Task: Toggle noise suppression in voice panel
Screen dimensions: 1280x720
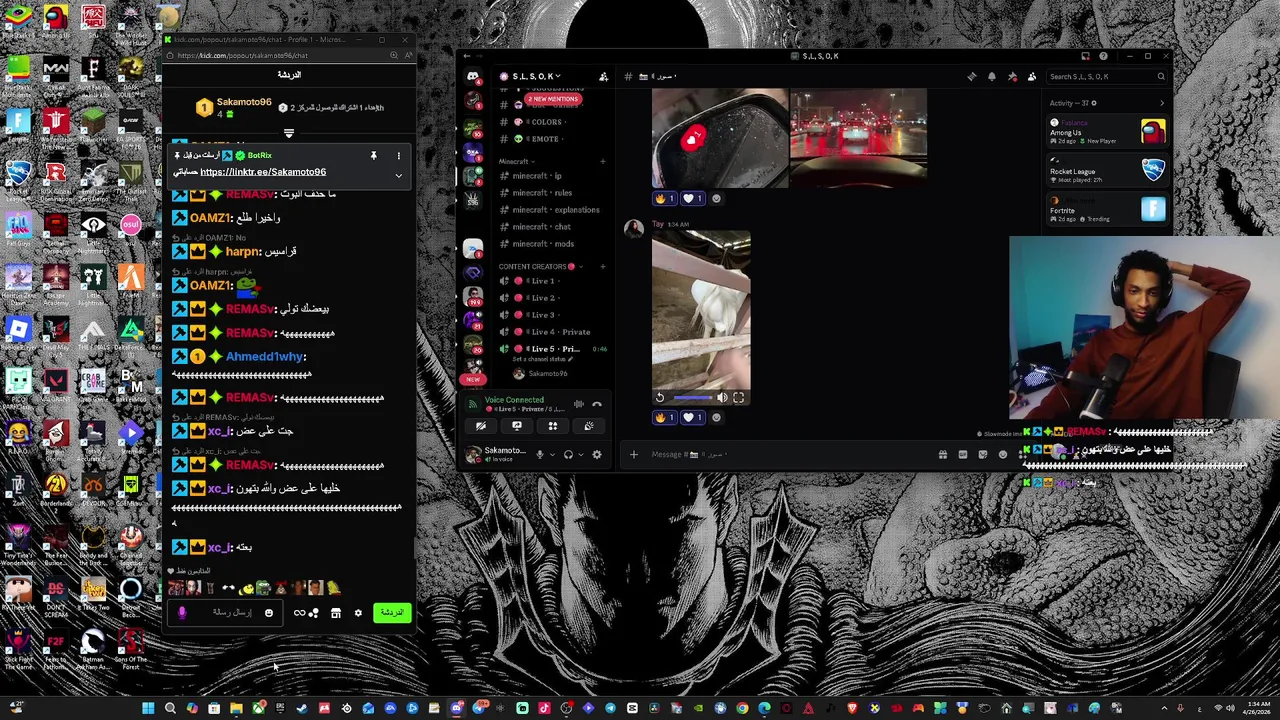Action: (x=578, y=404)
